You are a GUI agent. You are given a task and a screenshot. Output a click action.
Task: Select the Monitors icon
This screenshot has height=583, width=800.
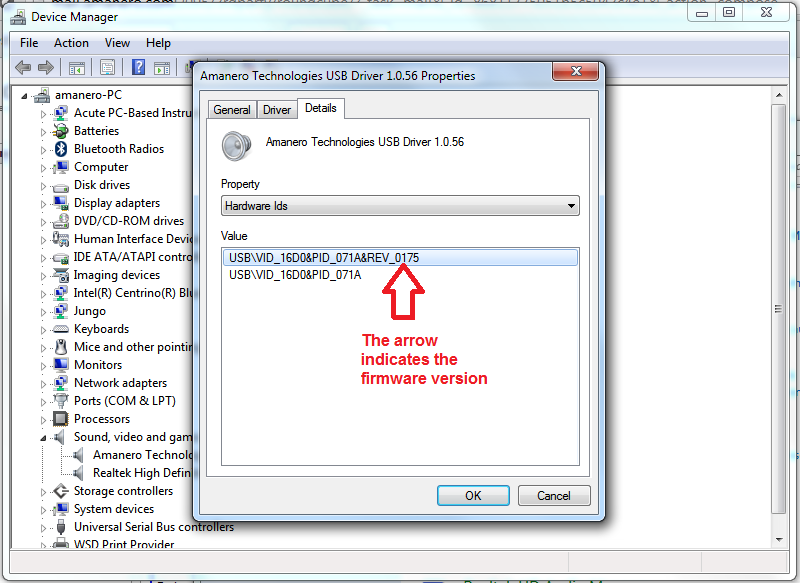61,365
